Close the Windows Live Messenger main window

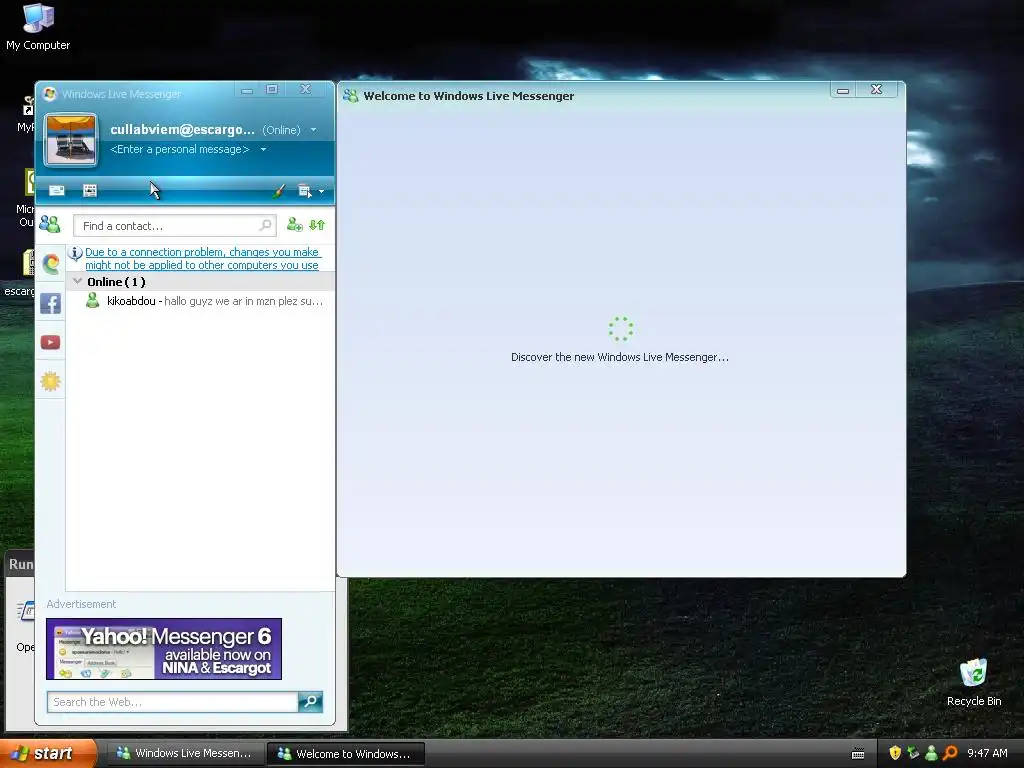pyautogui.click(x=305, y=89)
